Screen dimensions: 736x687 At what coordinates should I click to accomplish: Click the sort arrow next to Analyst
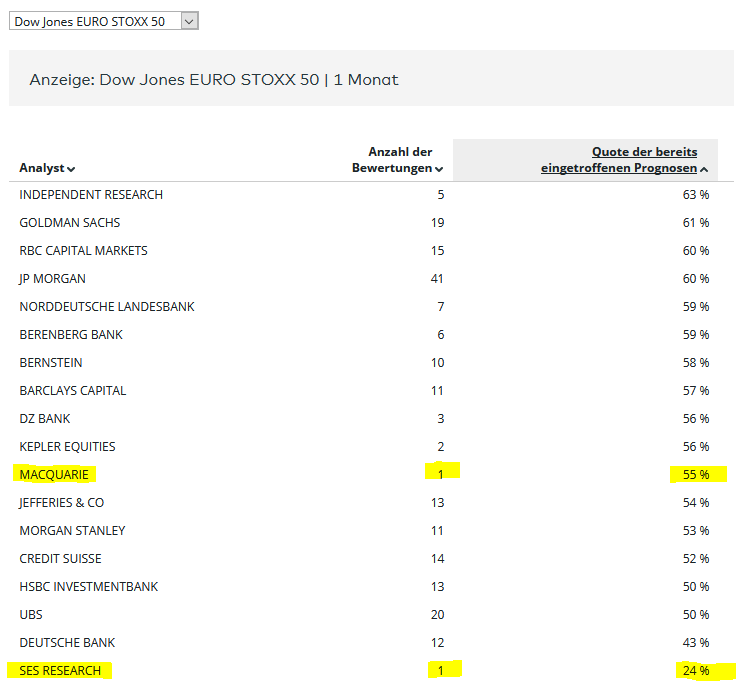click(x=71, y=169)
